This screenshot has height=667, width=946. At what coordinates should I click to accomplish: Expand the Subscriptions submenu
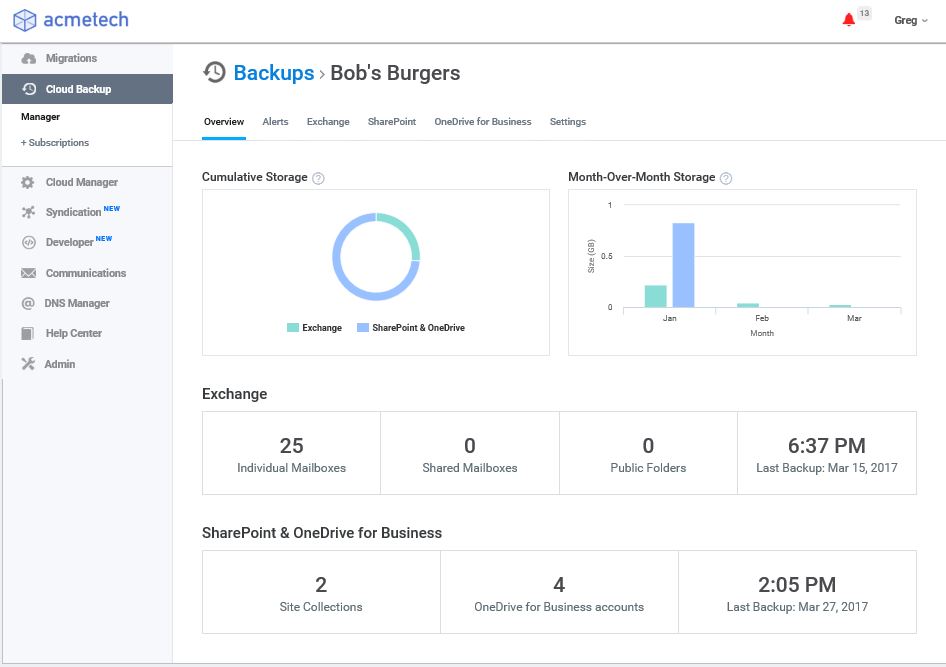click(55, 143)
